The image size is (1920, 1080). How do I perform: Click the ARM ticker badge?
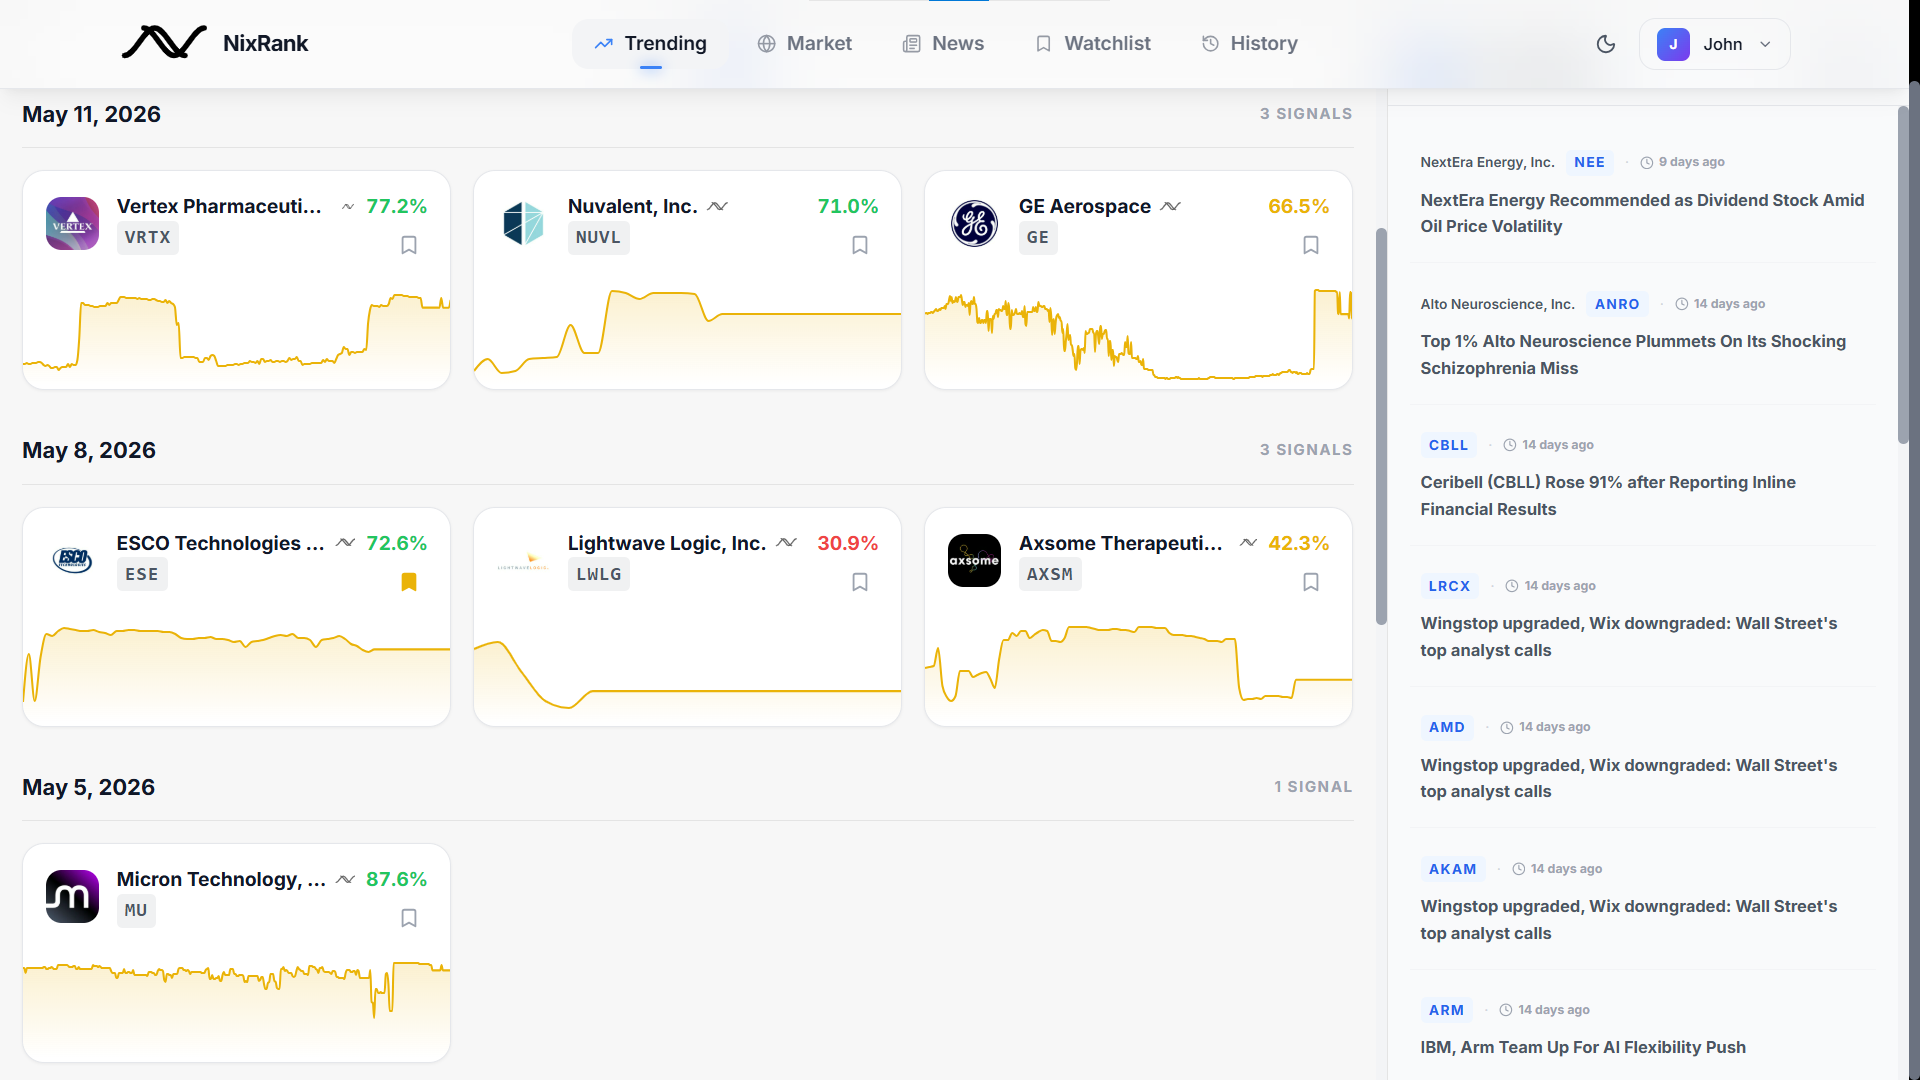pos(1446,1010)
